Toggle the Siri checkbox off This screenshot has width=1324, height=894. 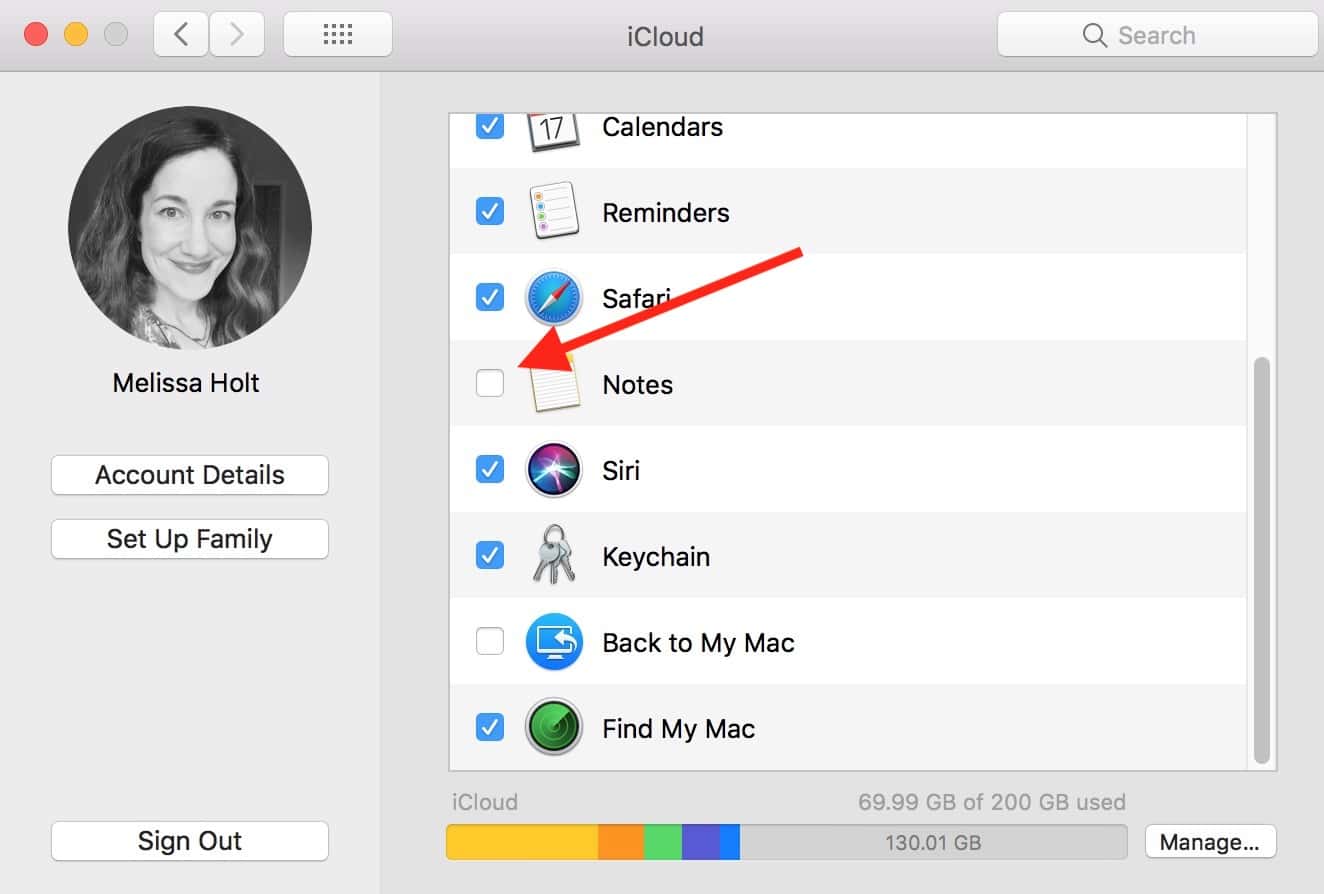tap(489, 469)
